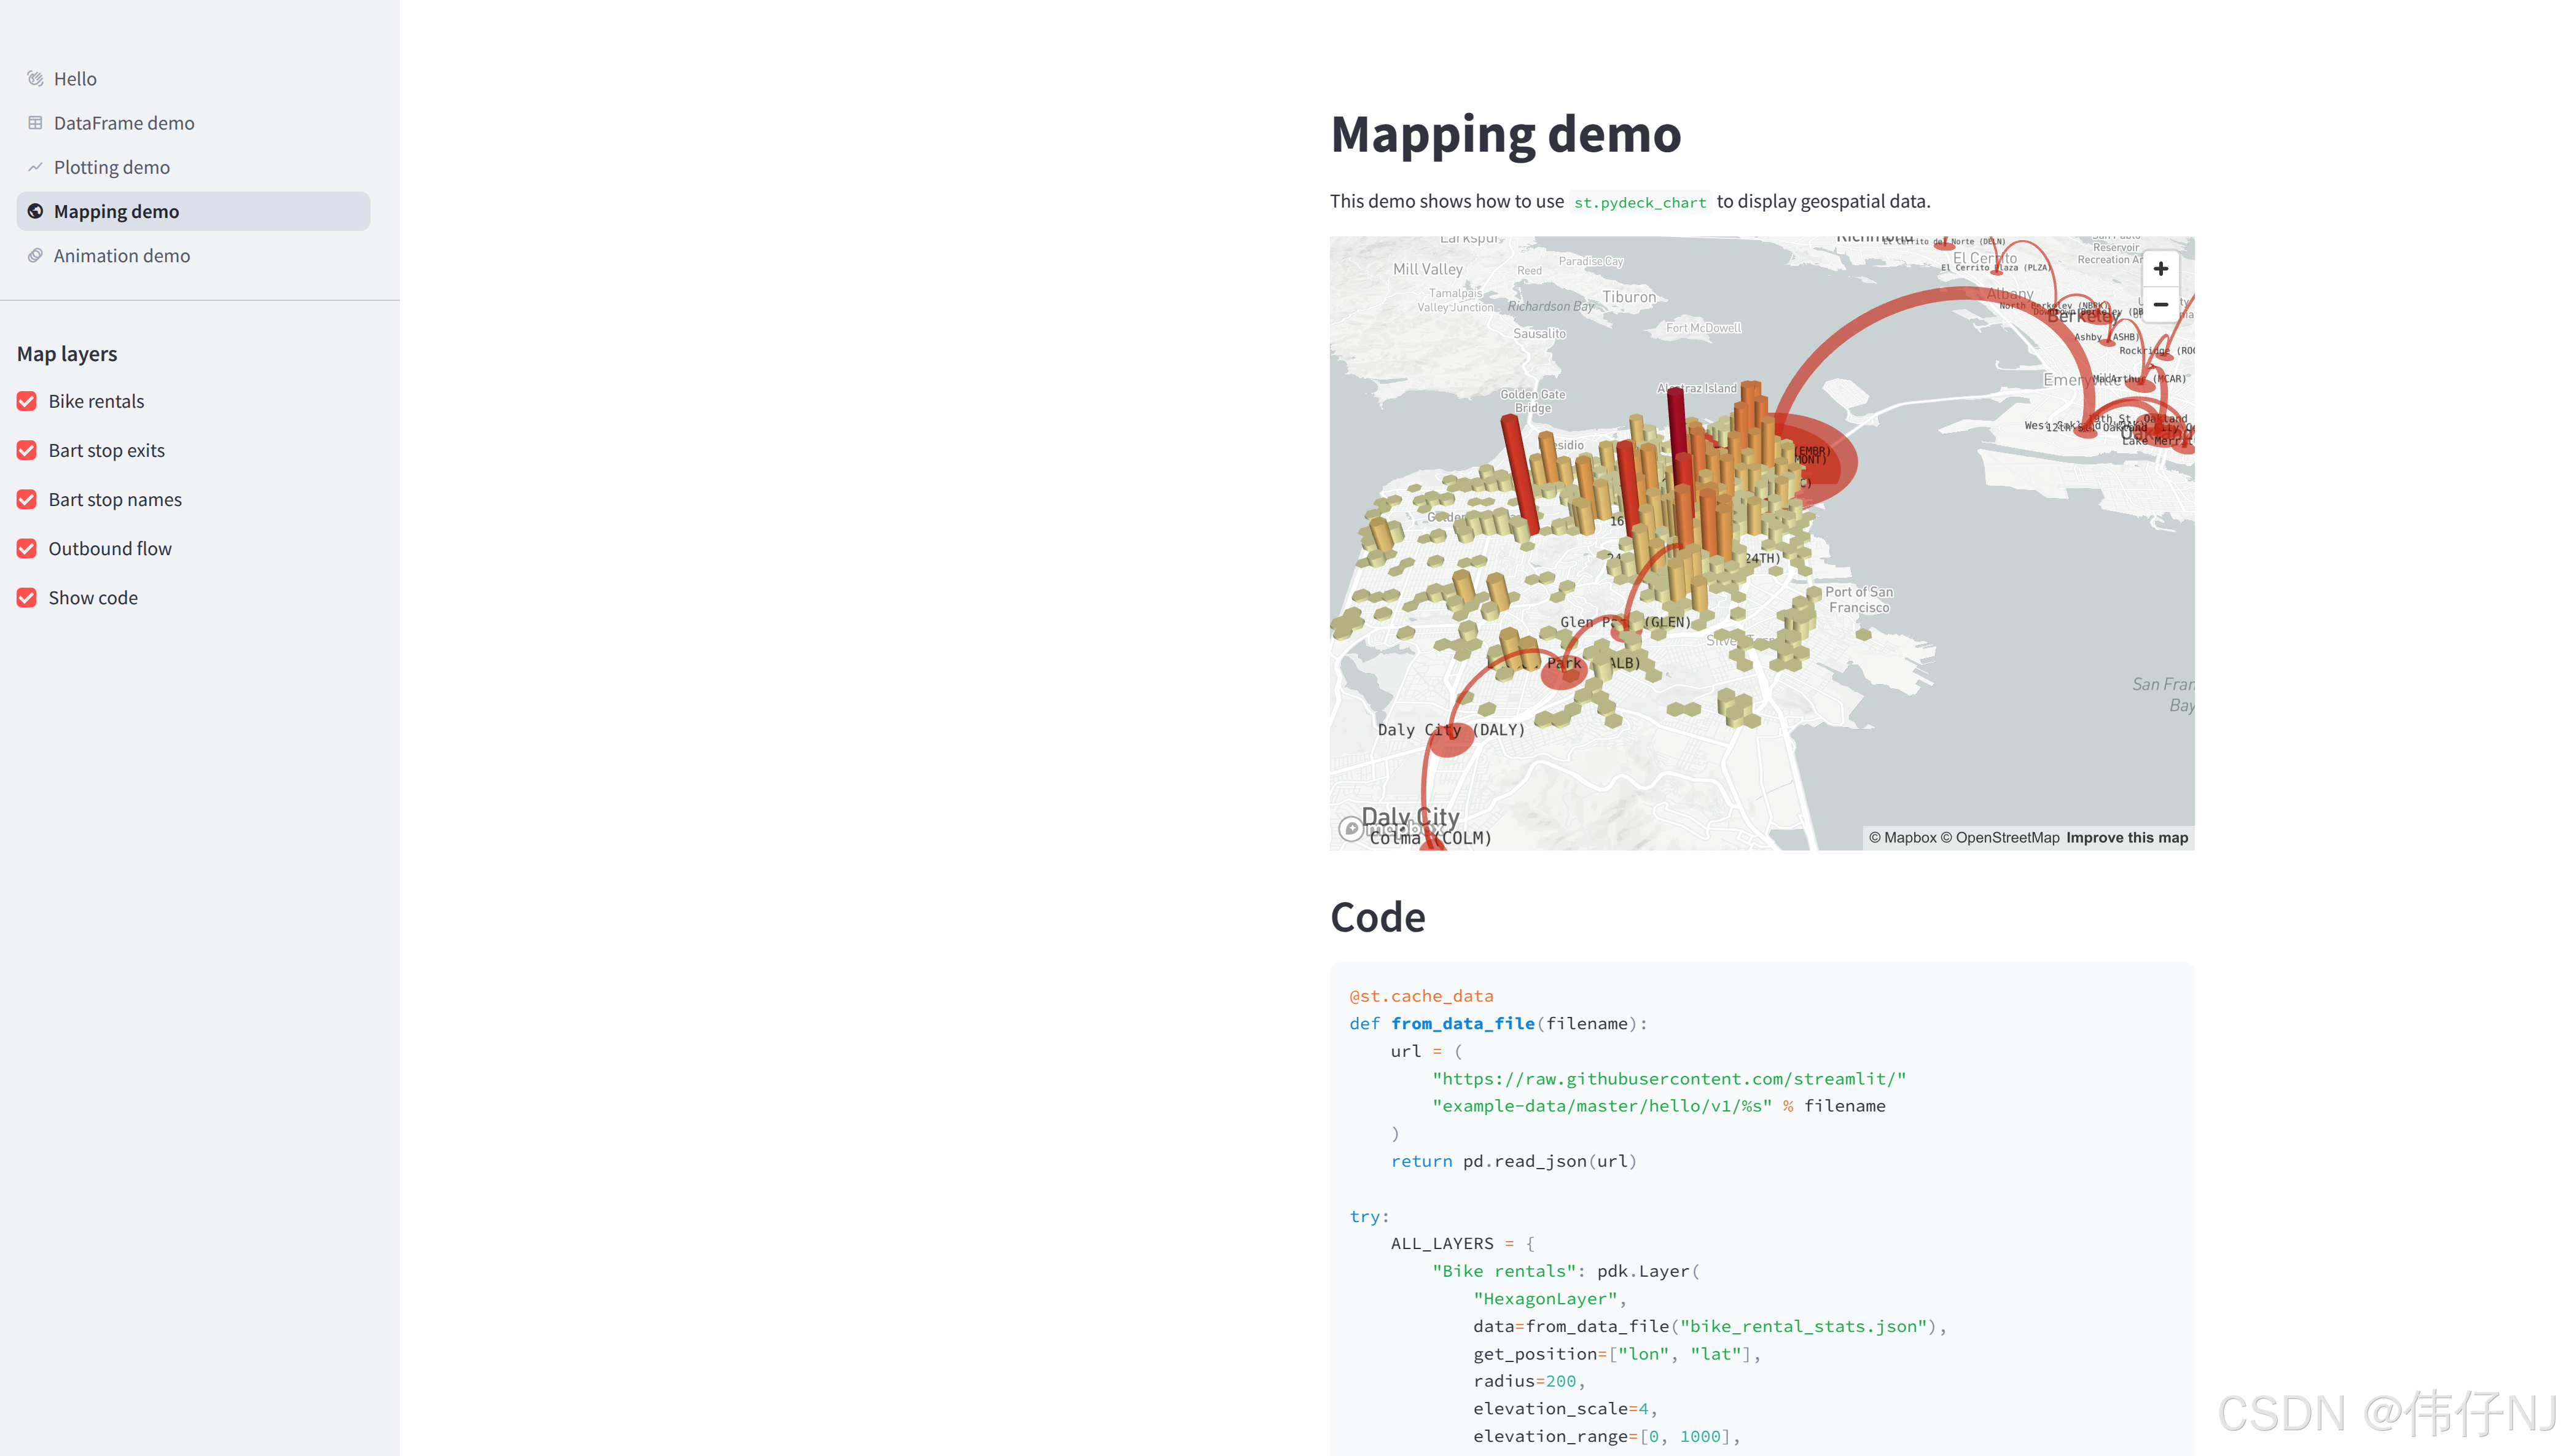This screenshot has height=1456, width=2561.
Task: Toggle the Bart stop exits checkbox
Action: (x=27, y=450)
